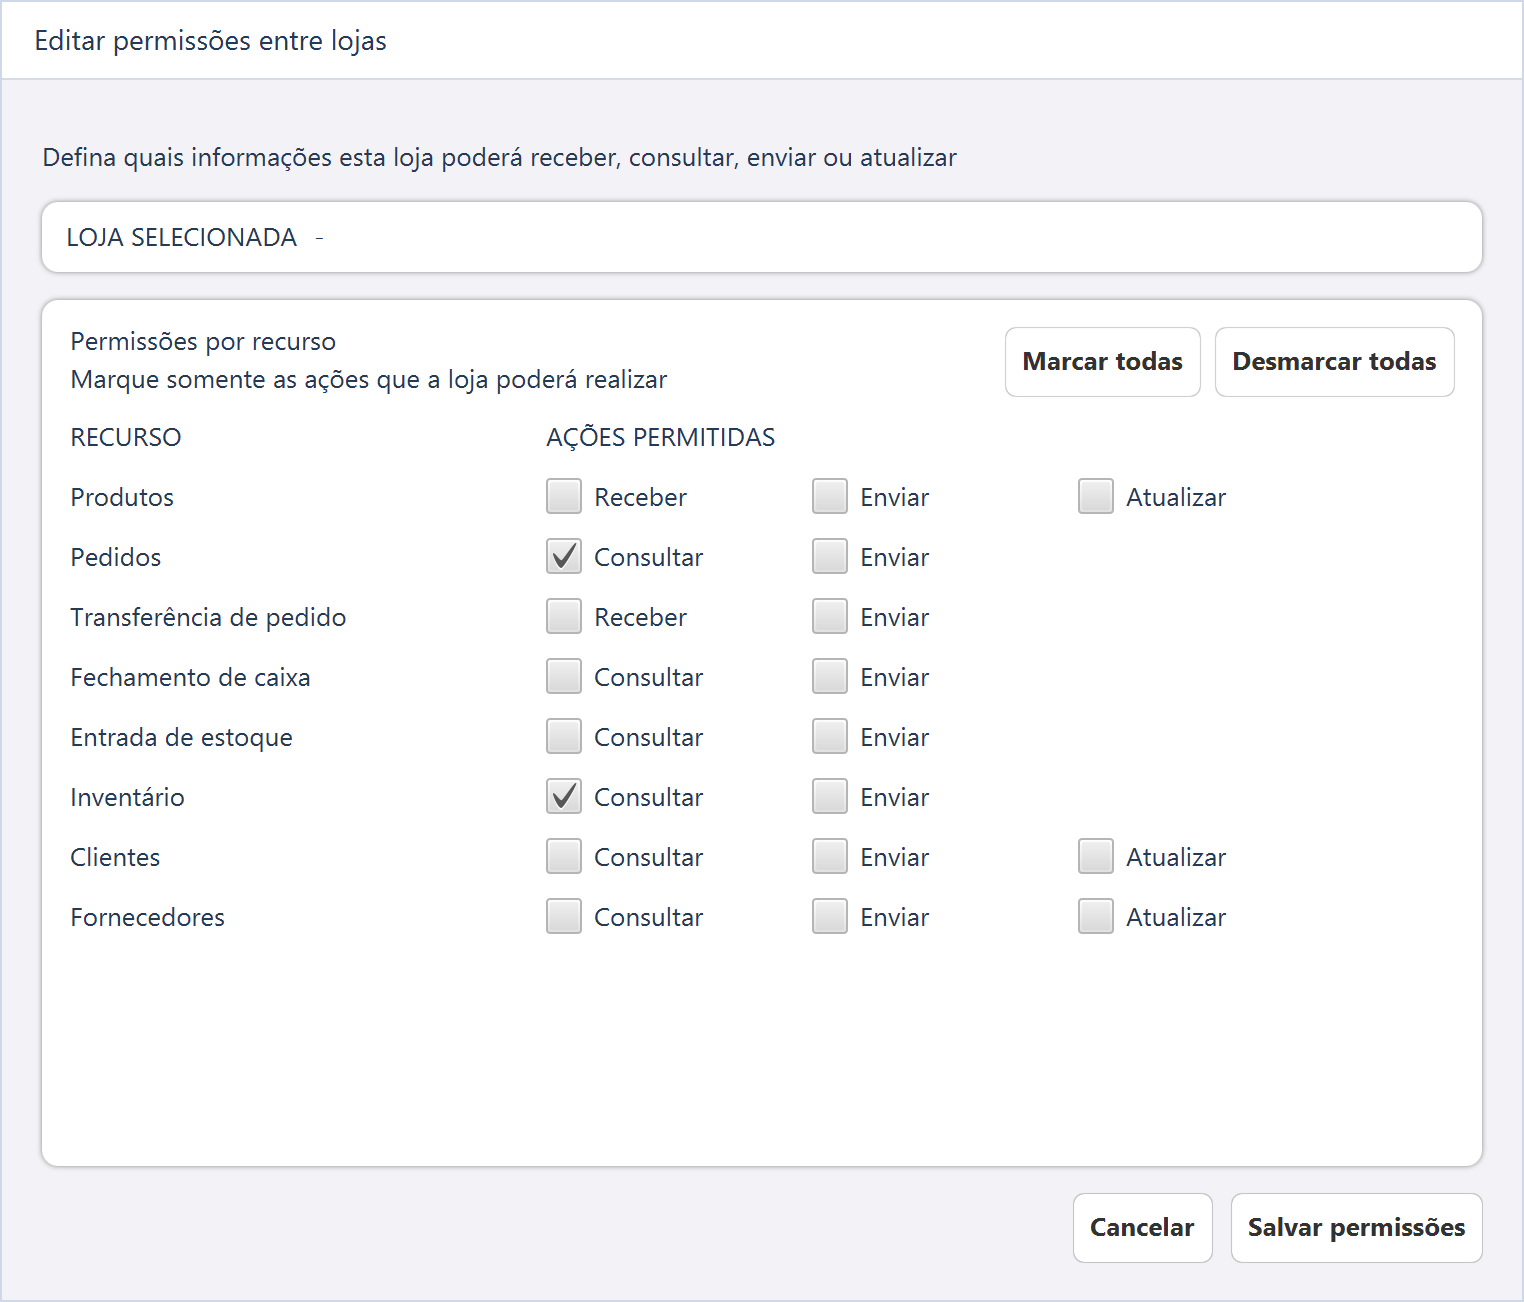This screenshot has height=1302, width=1524.
Task: Cancel the permissions dialog
Action: (1142, 1228)
